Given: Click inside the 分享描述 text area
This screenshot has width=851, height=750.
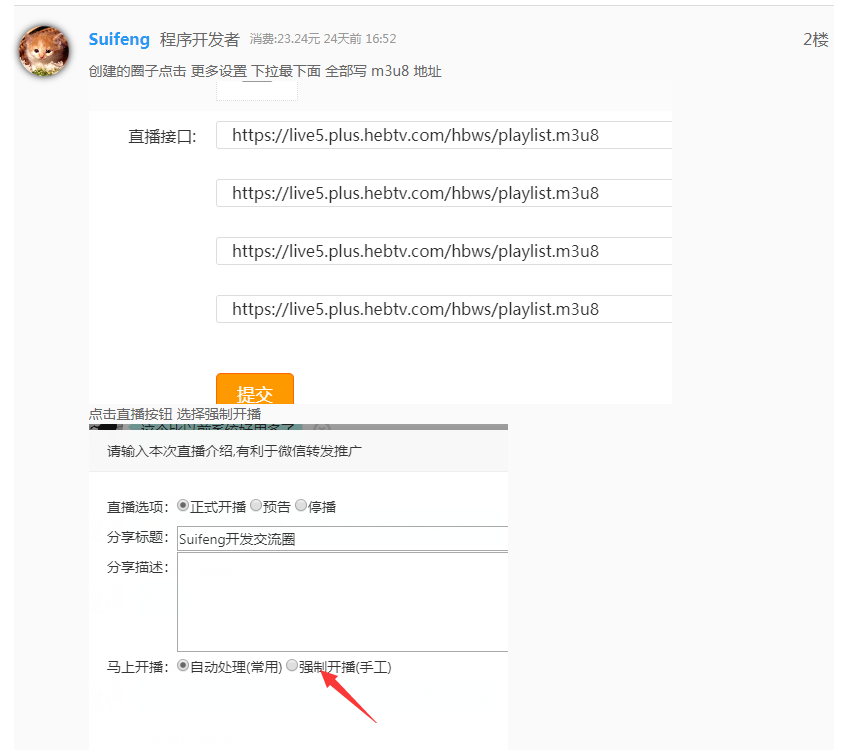Looking at the screenshot, I should point(342,602).
